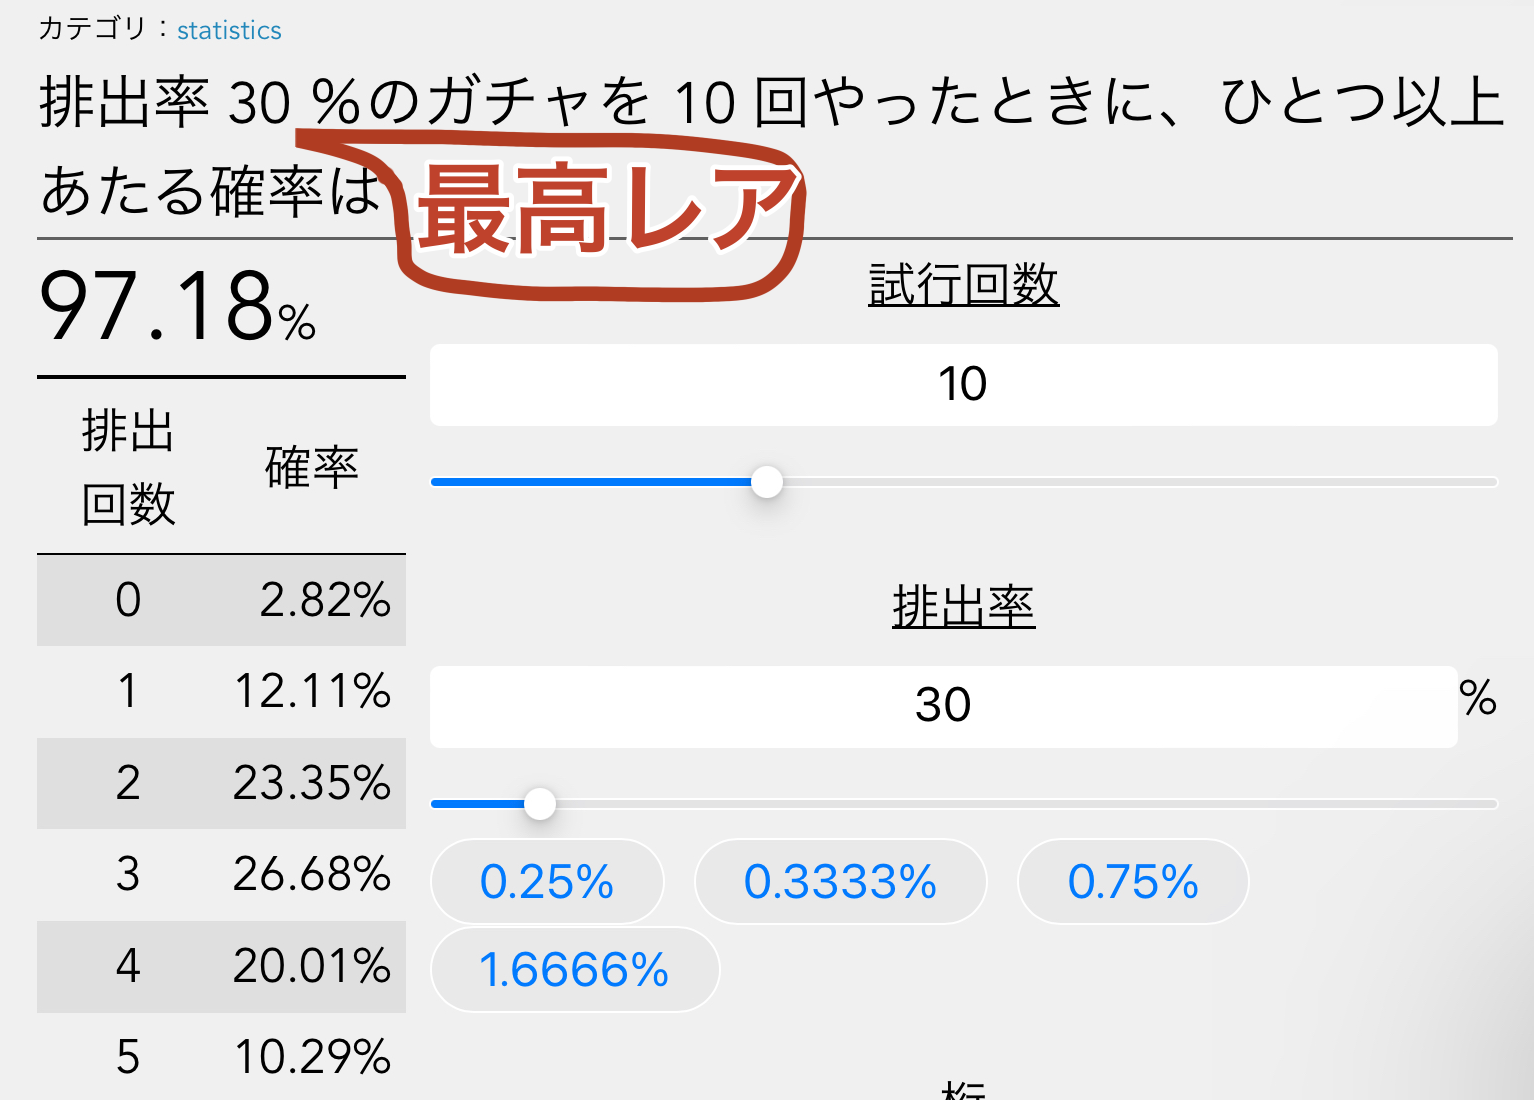
Task: Click the 試行回数 underlined label
Action: click(963, 286)
